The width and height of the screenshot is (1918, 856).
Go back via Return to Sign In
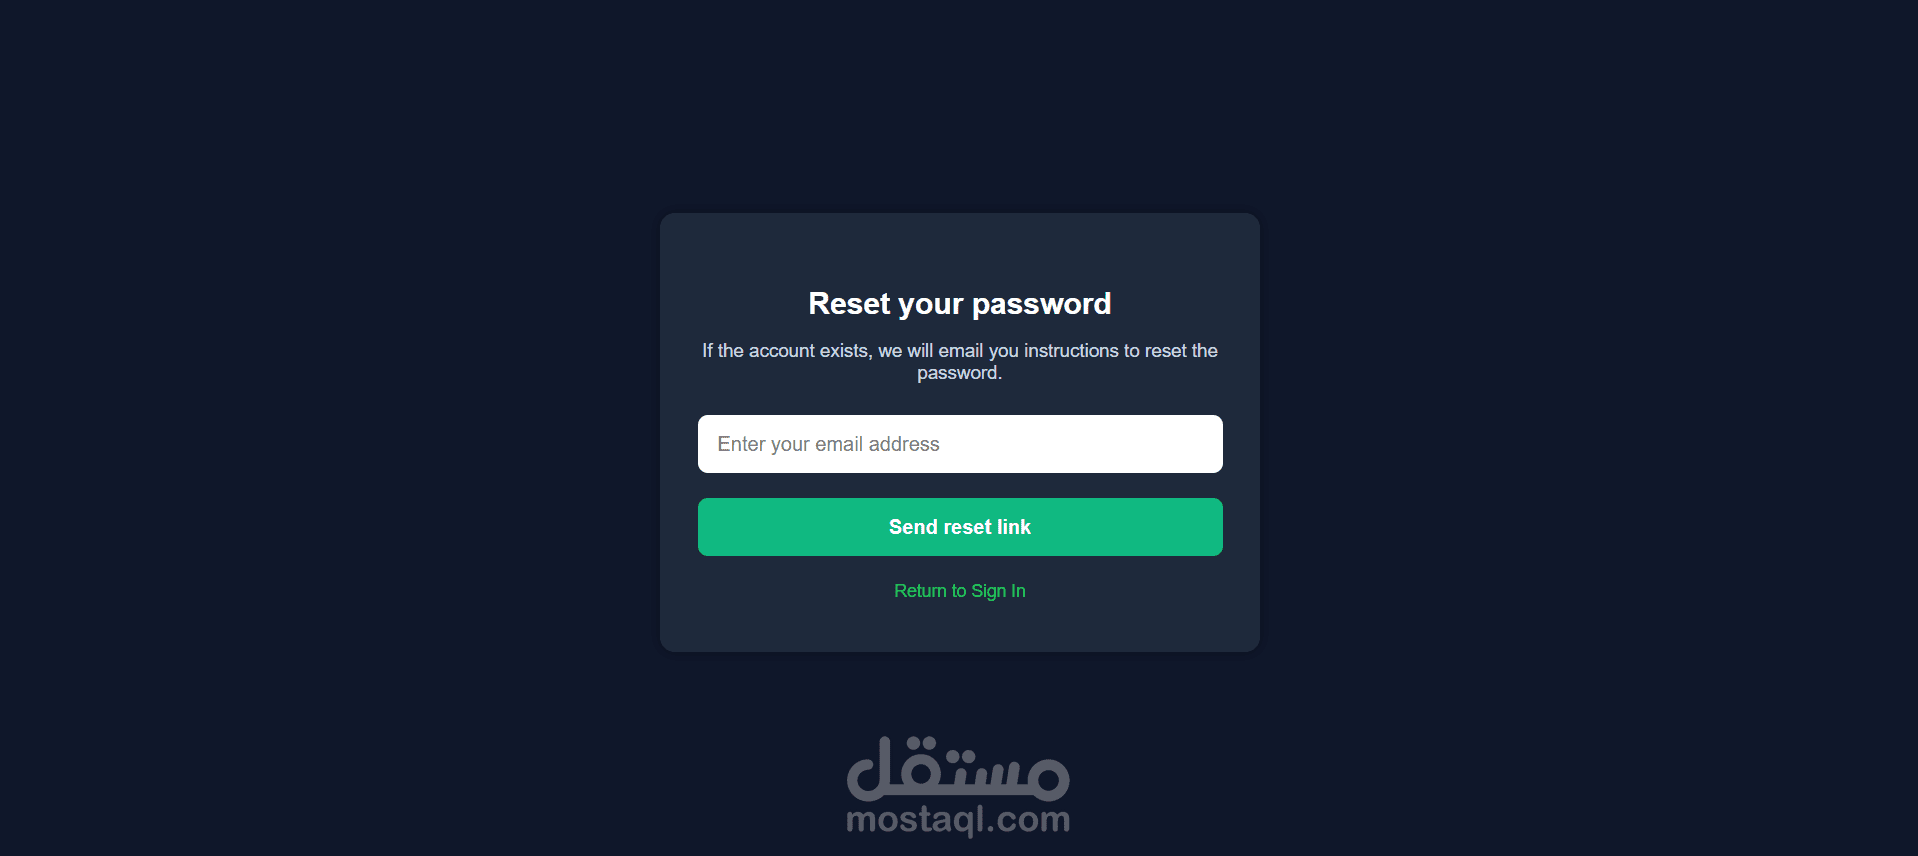(x=960, y=591)
